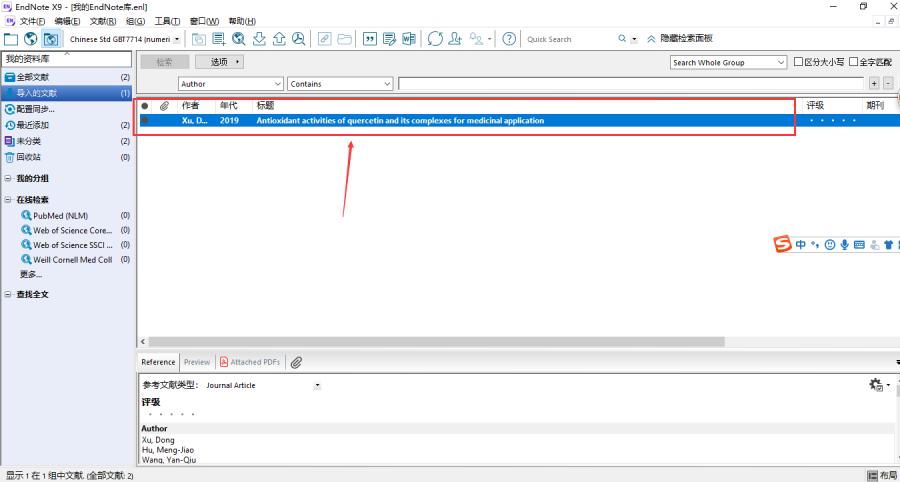Click the Sync Library circular arrows icon
The width and height of the screenshot is (900, 482).
click(x=435, y=39)
